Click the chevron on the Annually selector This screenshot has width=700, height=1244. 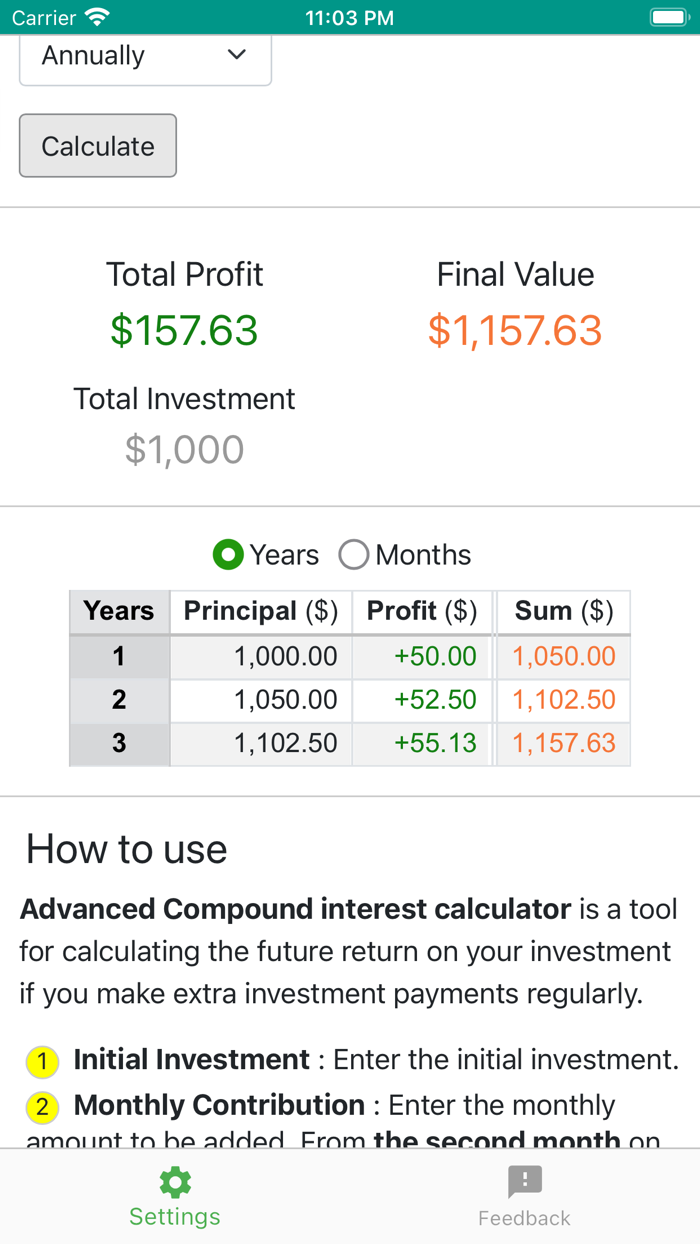(x=236, y=56)
